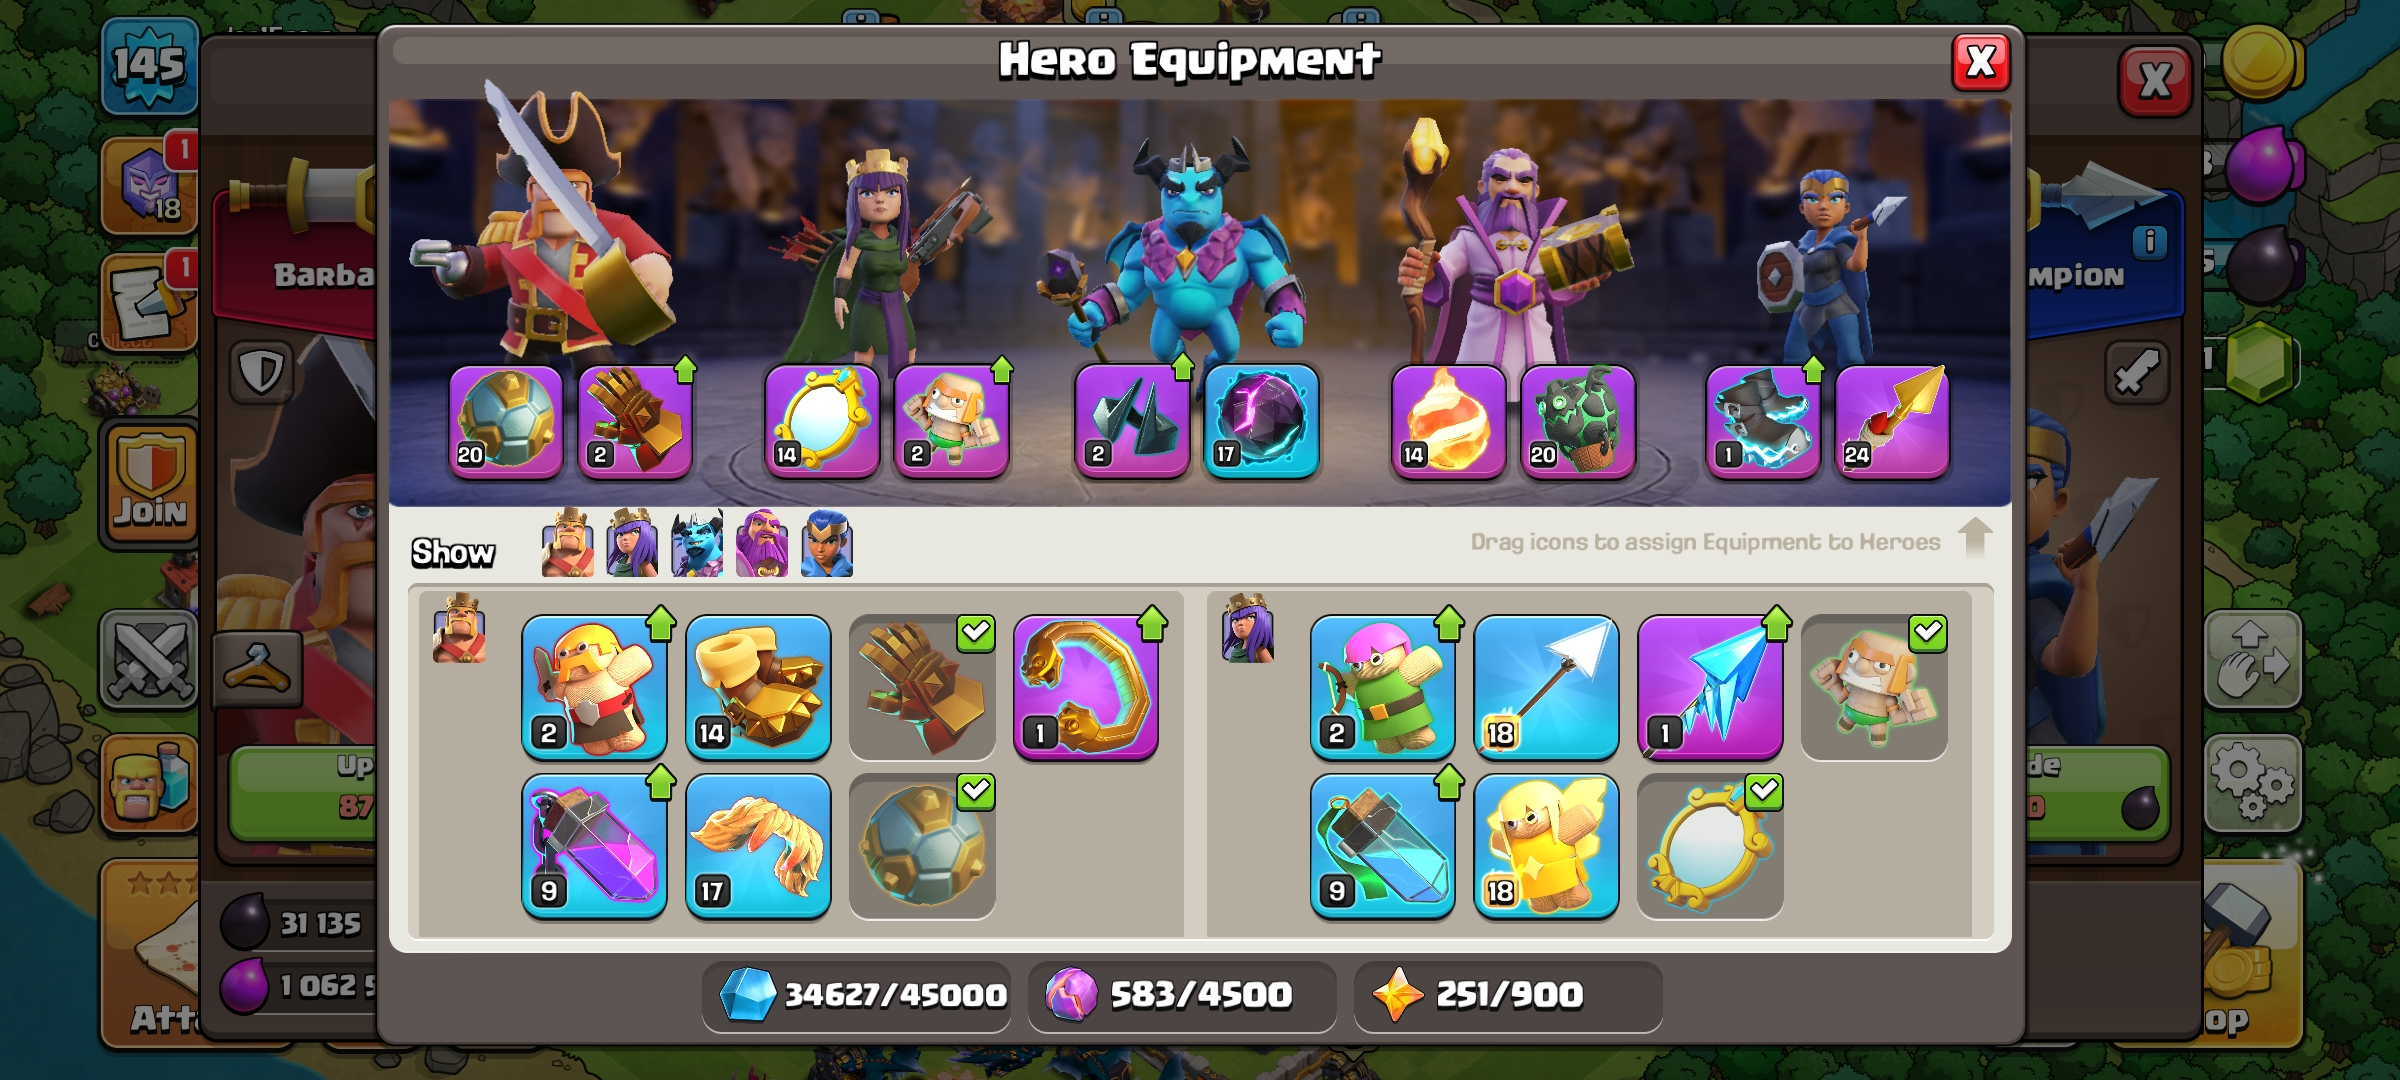Filter equipment by Barbarian King portrait

(x=567, y=544)
